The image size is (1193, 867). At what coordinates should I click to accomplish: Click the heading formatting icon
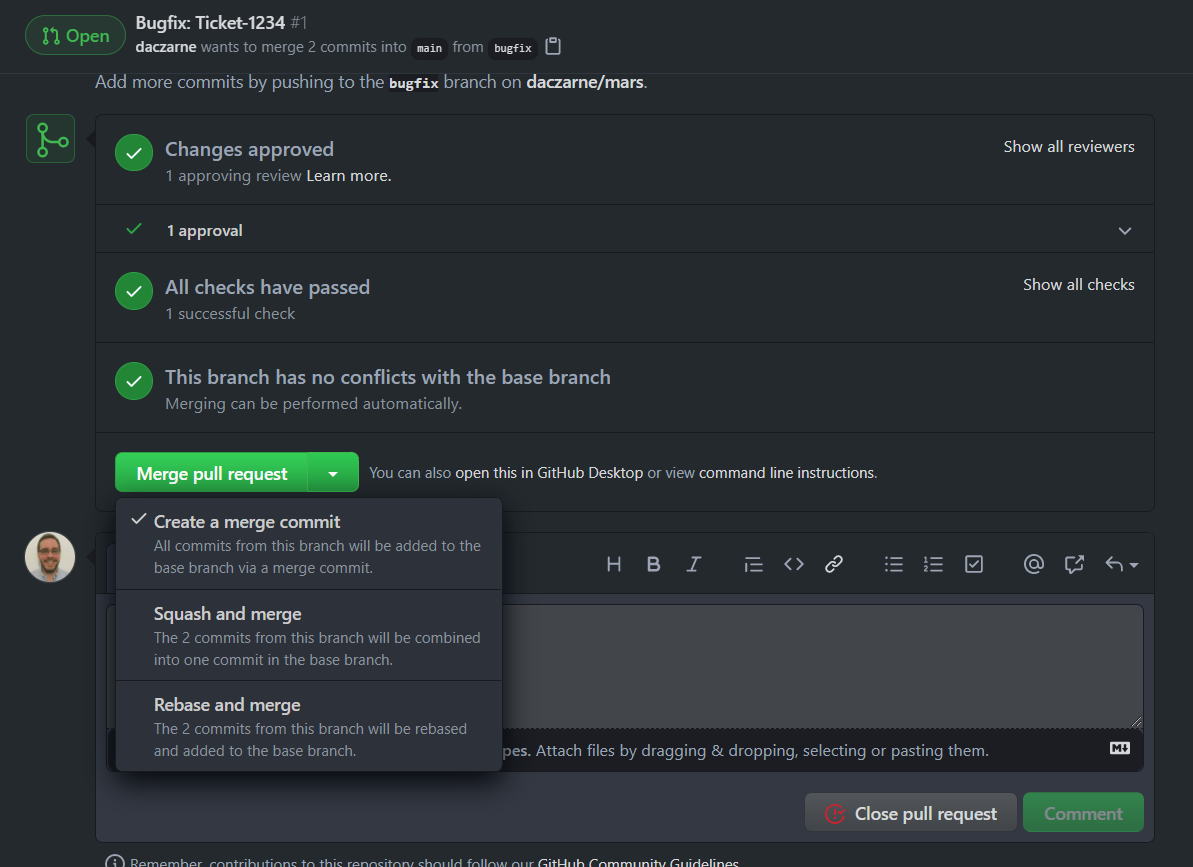614,565
